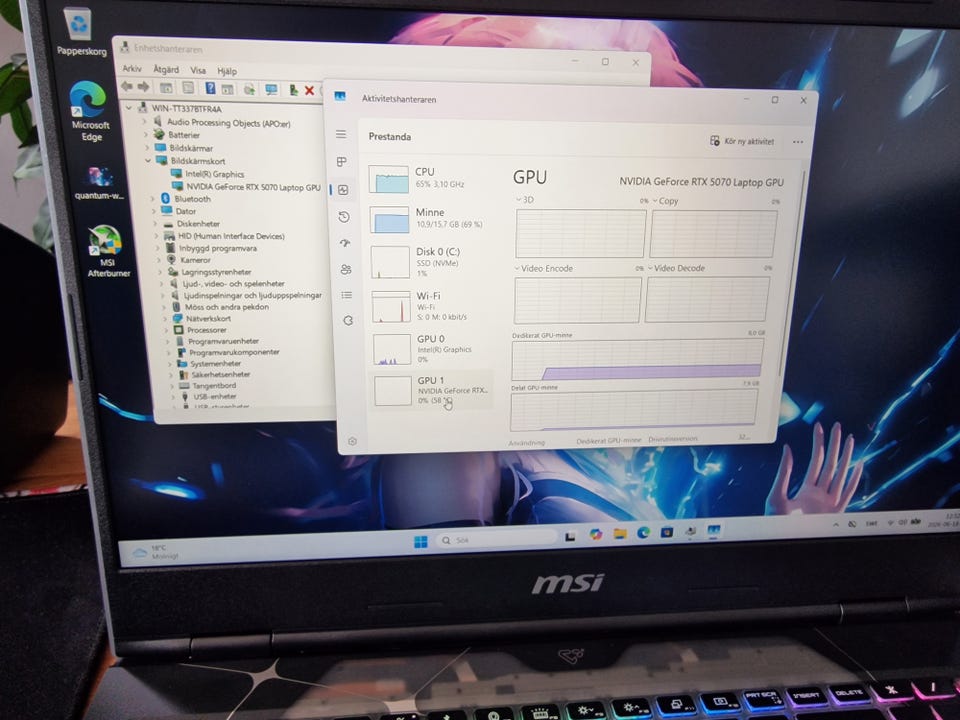Open Papperskorg desktop icon

(81, 32)
